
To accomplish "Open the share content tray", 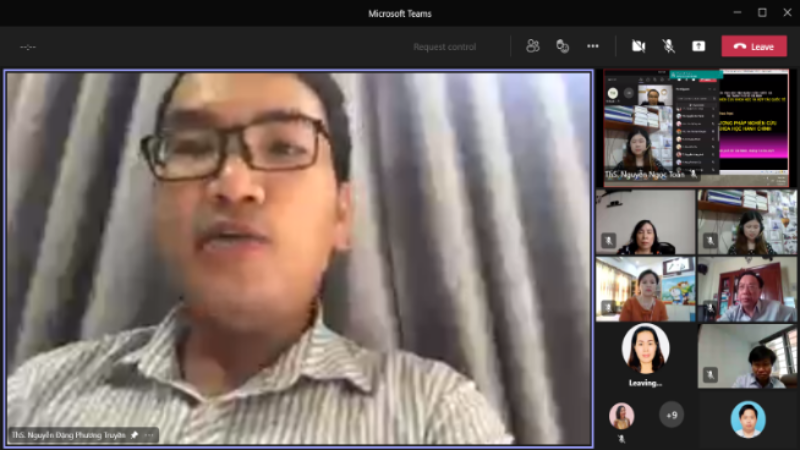I will tap(698, 46).
